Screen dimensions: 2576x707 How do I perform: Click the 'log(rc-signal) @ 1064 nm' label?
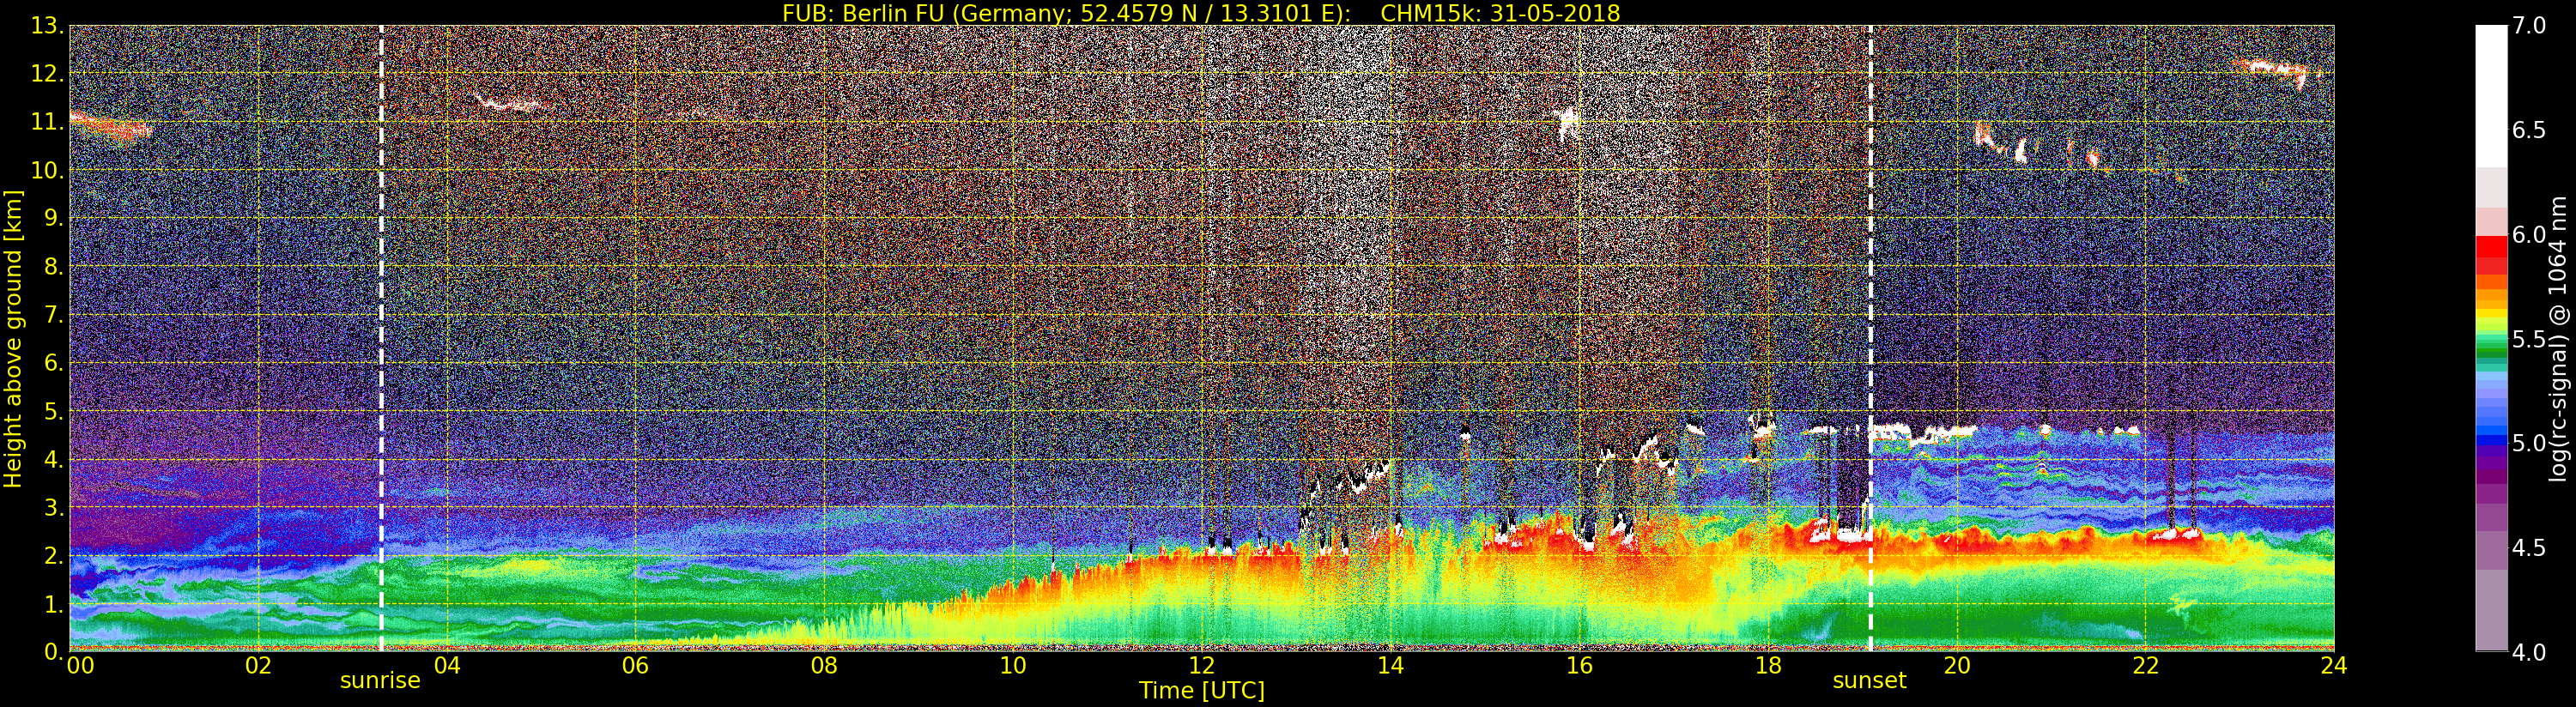pyautogui.click(x=2558, y=339)
